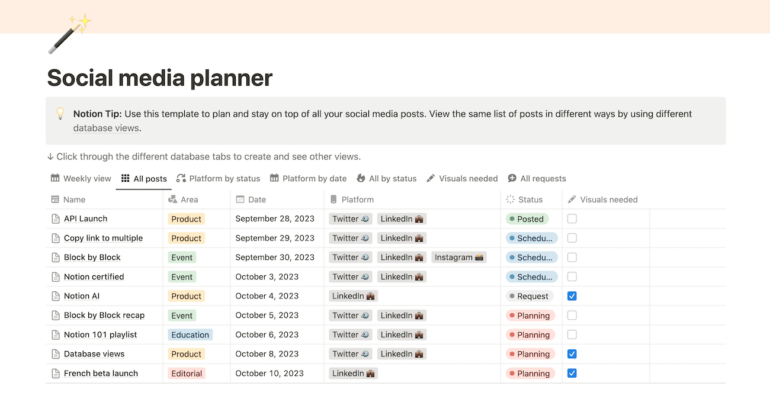
Task: Open the API Launch page
Action: point(85,219)
